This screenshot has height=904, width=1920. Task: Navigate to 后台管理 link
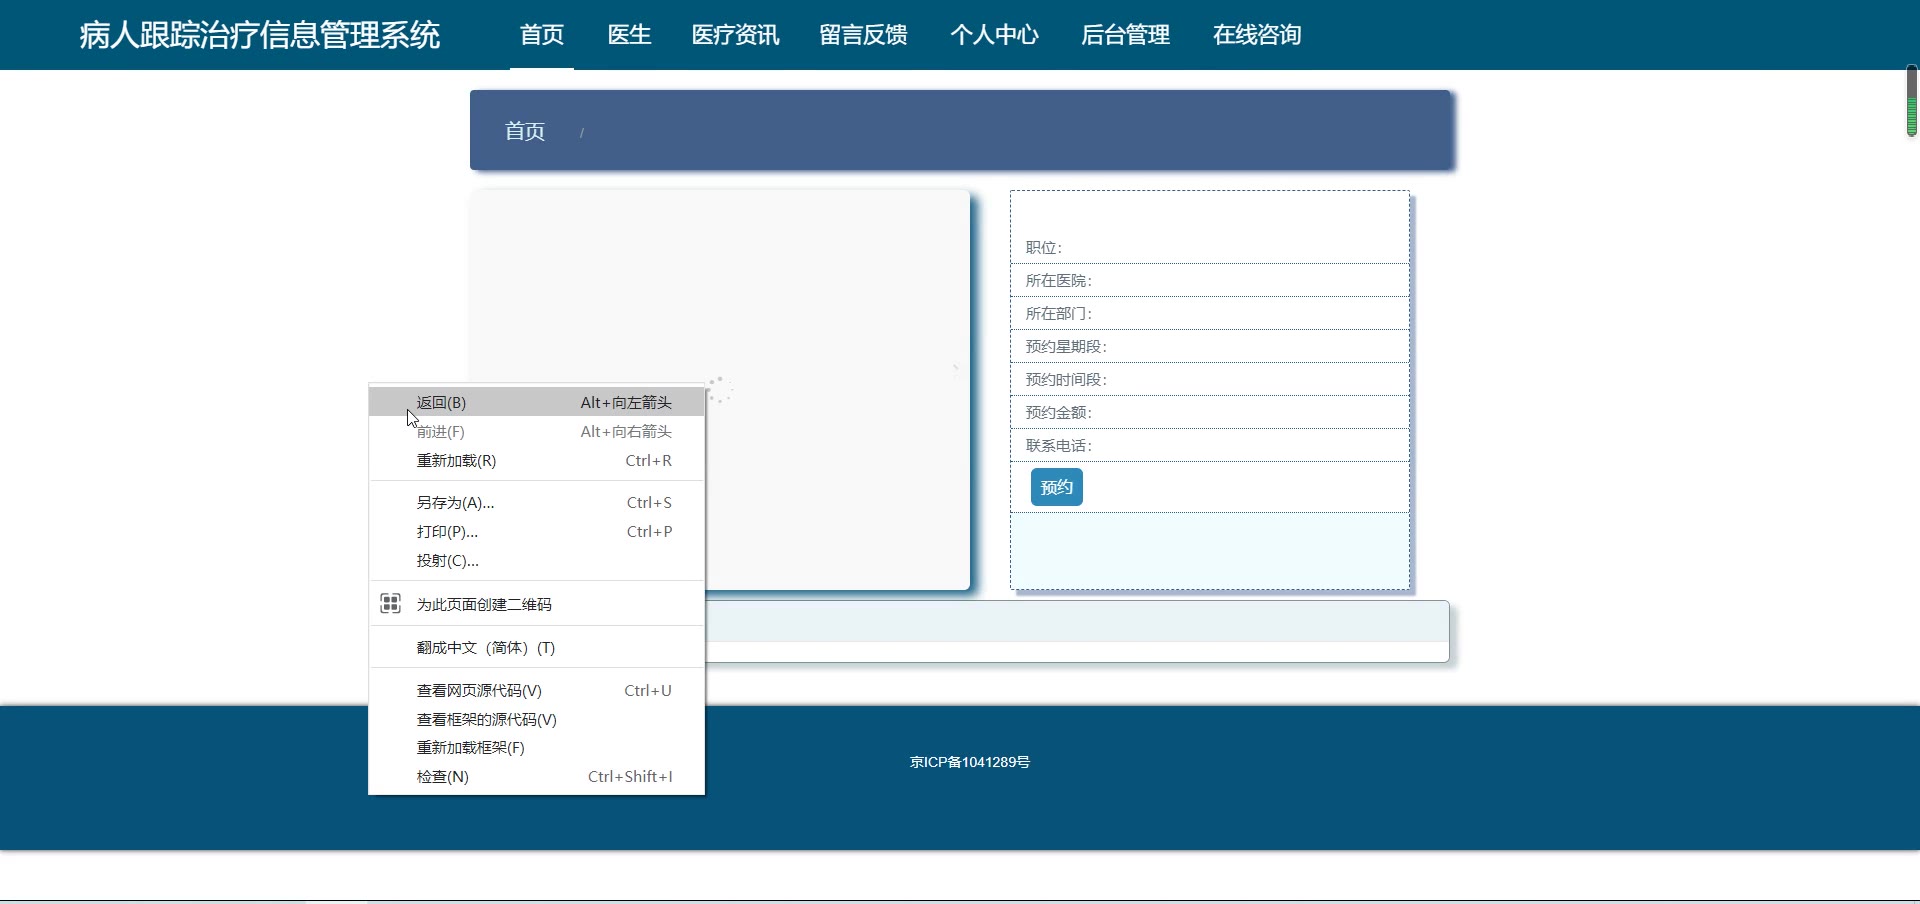point(1125,35)
